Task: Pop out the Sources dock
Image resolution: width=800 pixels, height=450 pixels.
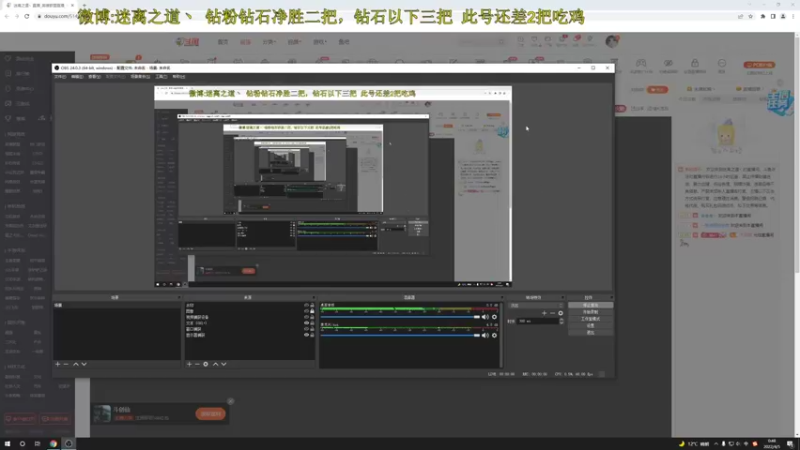Action: coord(313,297)
